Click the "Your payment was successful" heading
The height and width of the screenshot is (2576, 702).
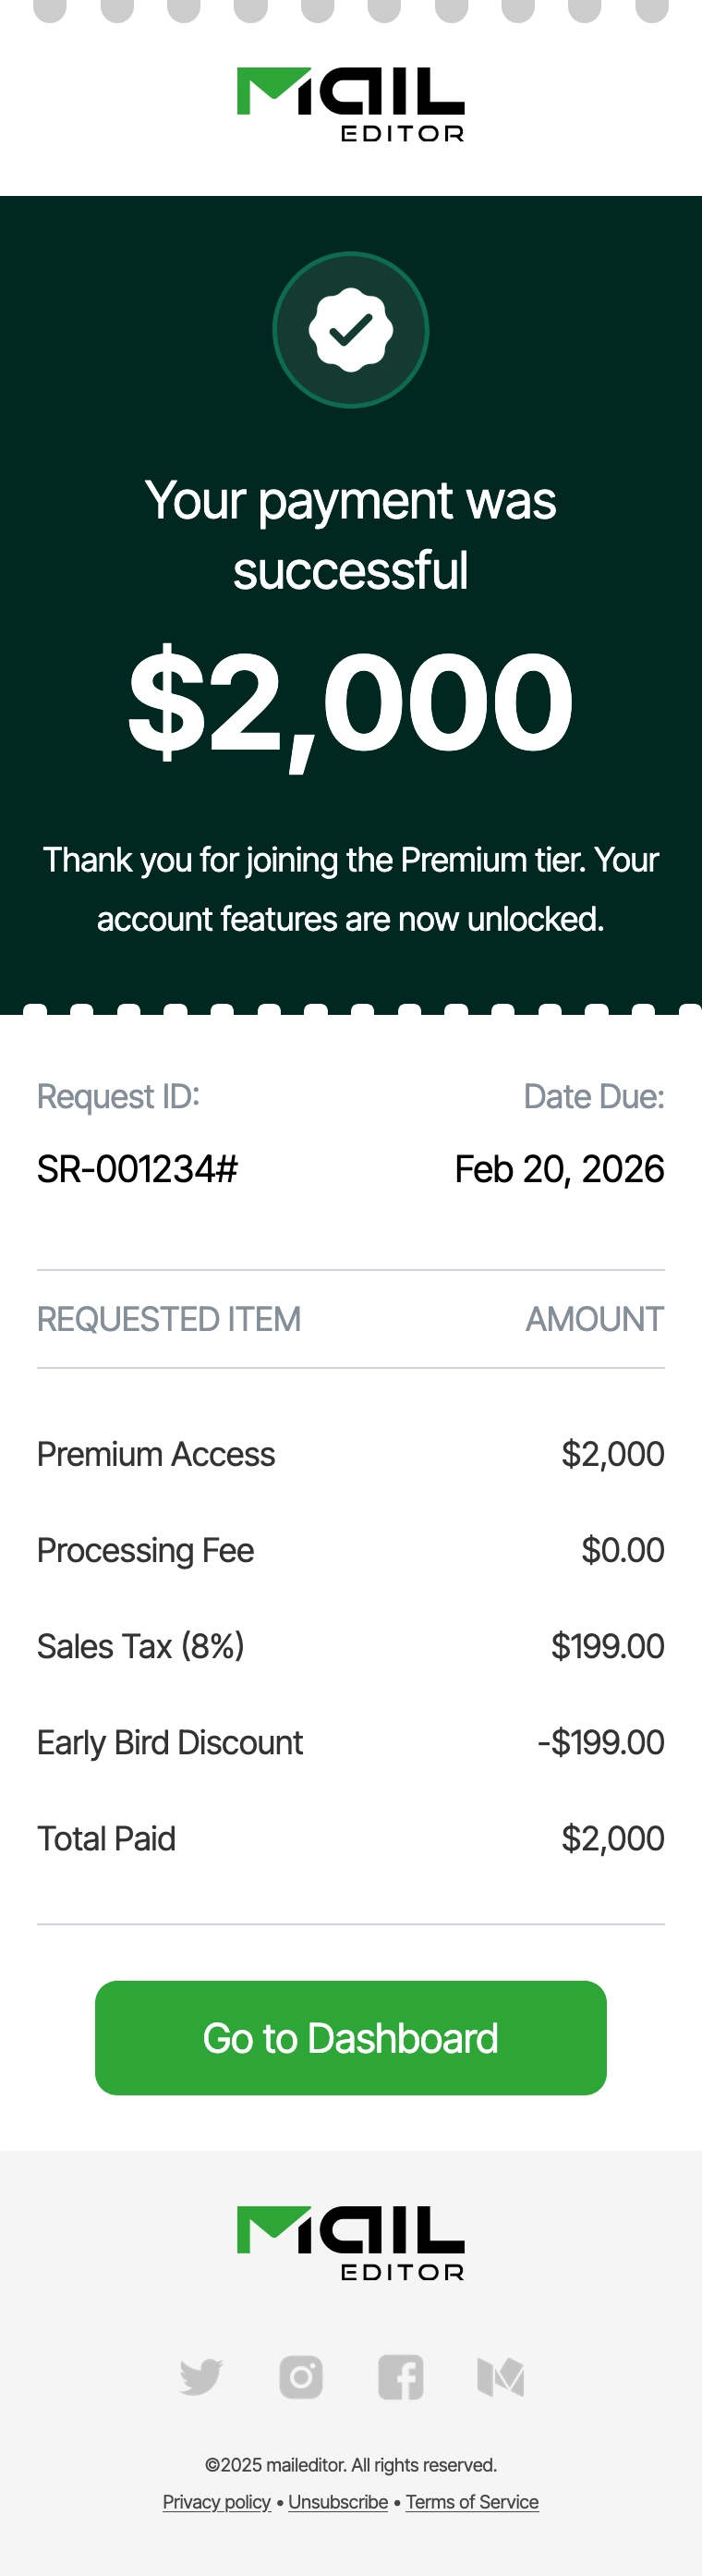click(x=351, y=535)
